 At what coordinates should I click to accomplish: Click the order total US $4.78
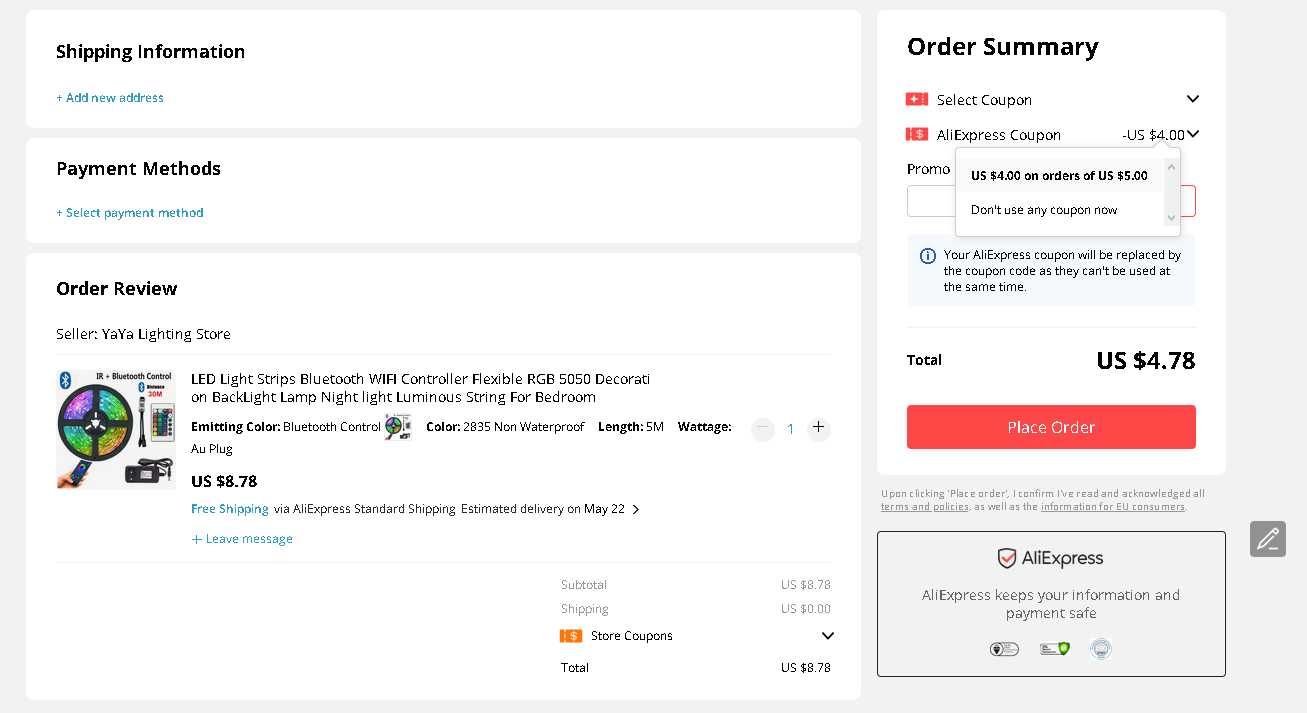coord(1146,361)
